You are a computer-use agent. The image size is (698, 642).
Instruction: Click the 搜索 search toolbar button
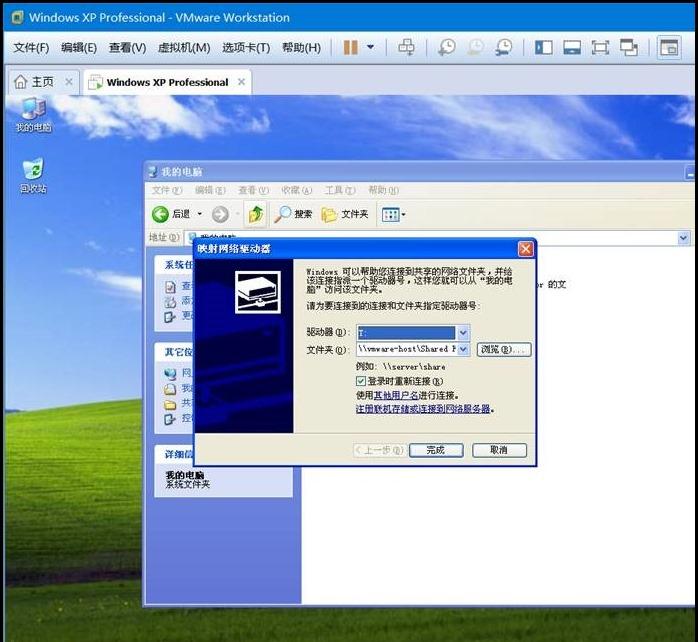[x=292, y=214]
